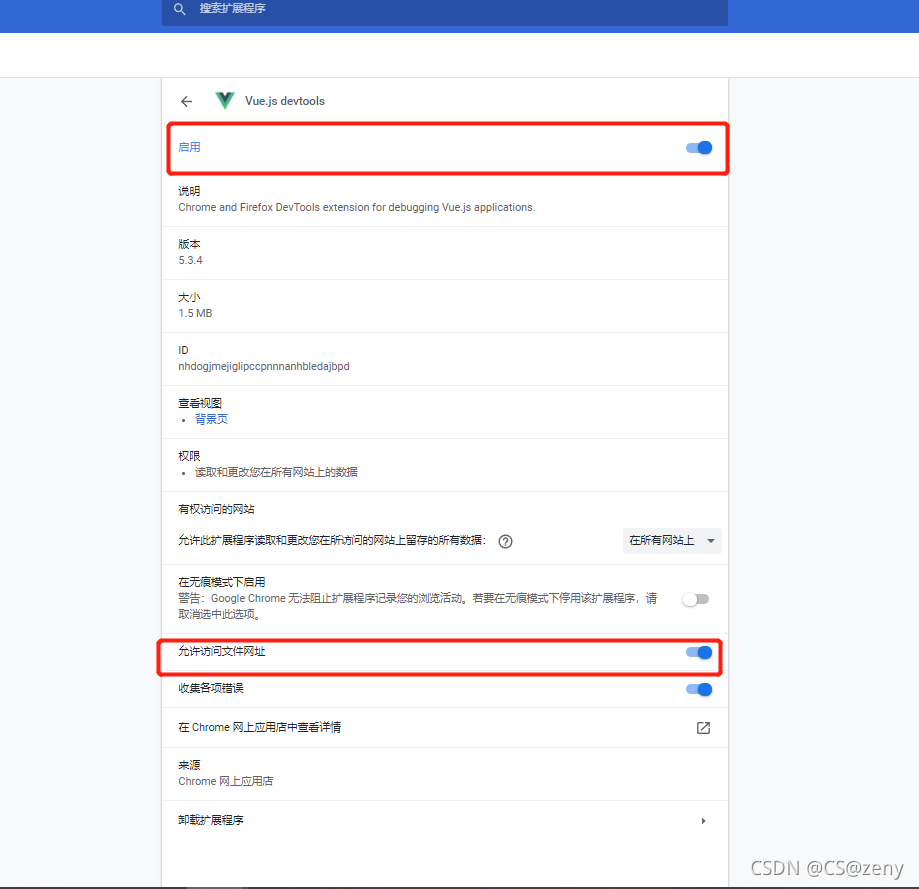Expand the 卸载扩展程序 arrow
Viewport: 919px width, 889px height.
click(703, 821)
